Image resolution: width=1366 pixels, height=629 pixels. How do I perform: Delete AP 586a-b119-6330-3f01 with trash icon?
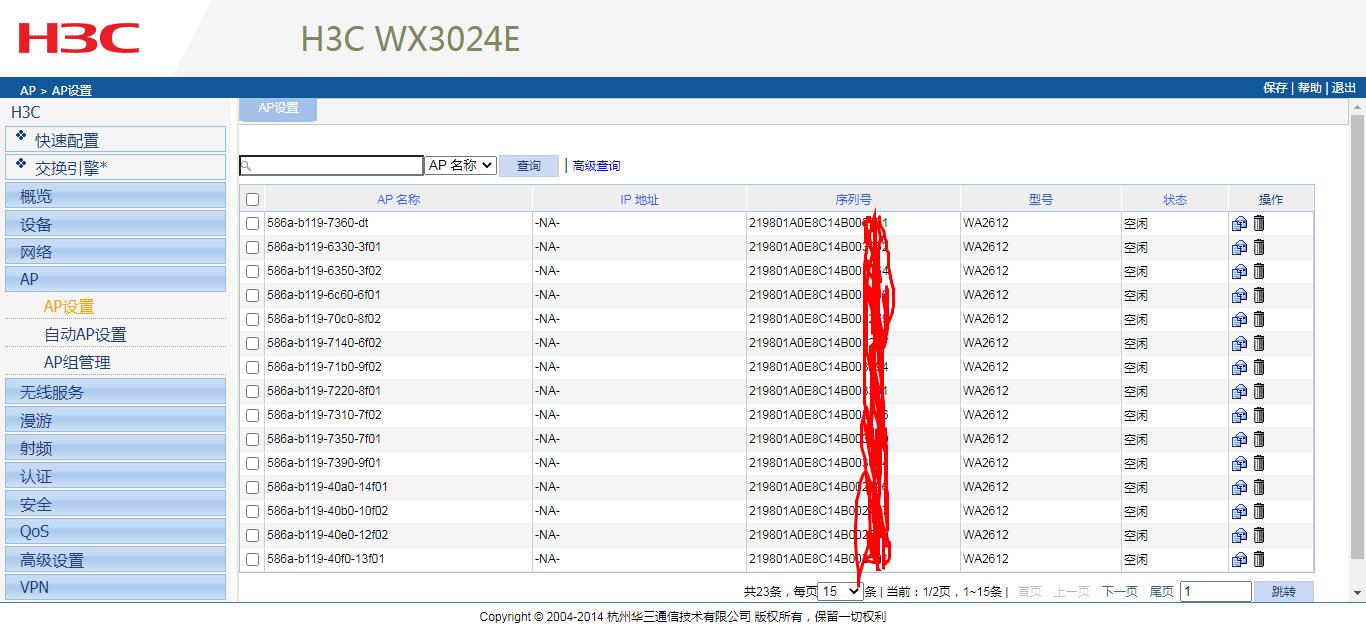click(x=1259, y=247)
